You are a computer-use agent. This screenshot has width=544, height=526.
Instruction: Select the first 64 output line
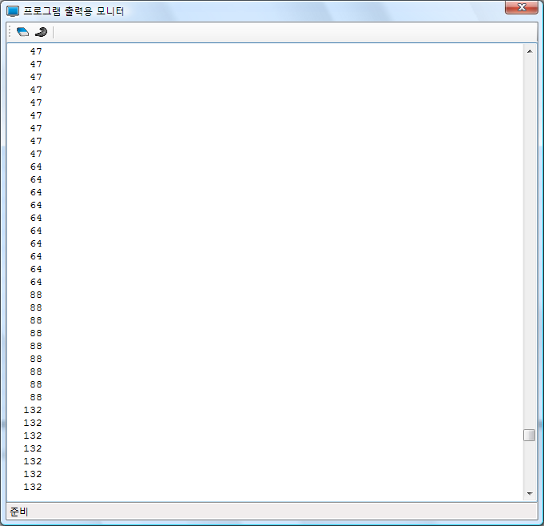point(36,167)
